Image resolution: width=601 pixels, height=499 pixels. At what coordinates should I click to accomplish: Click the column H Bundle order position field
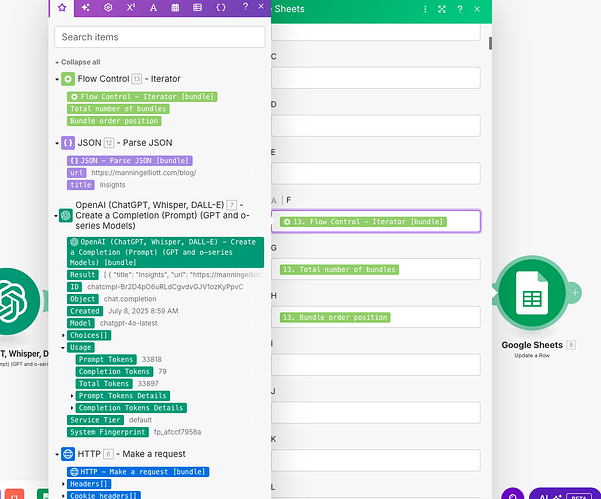coord(376,317)
